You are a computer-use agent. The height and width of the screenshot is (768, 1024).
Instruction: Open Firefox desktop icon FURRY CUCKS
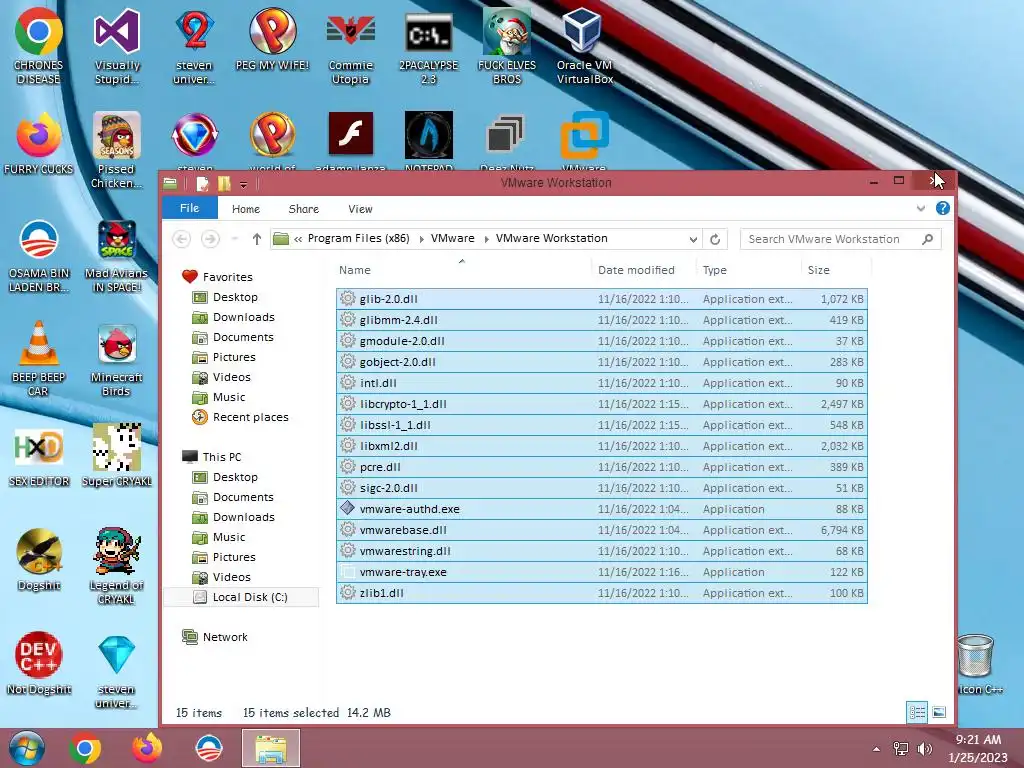coord(39,142)
